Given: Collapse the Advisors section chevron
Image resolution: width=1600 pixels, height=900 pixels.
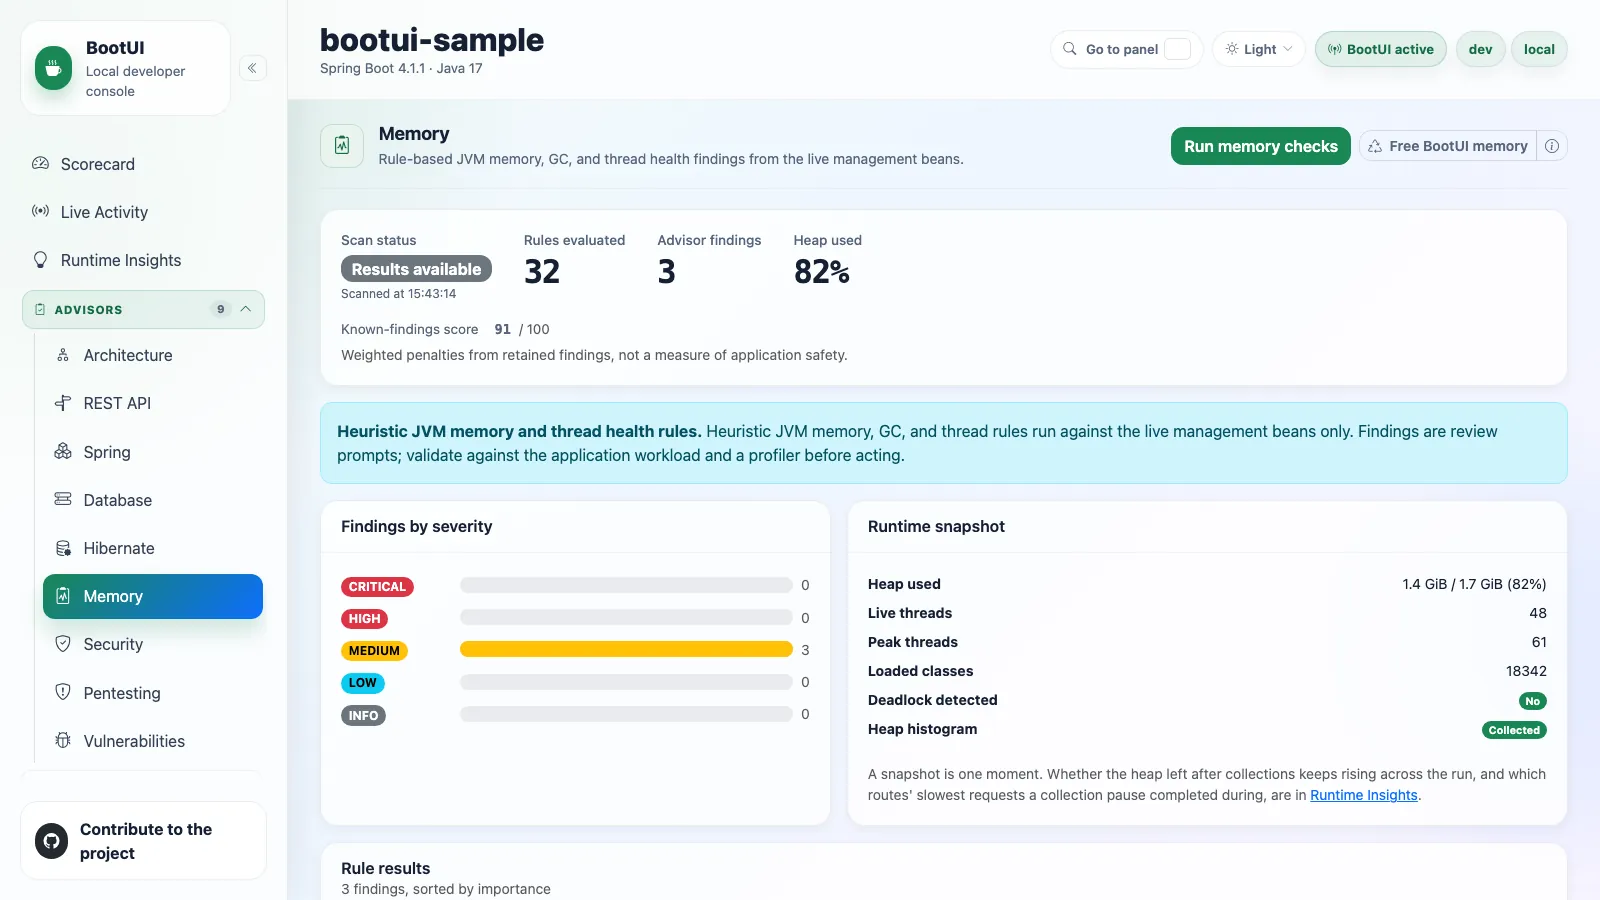Looking at the screenshot, I should (x=246, y=309).
